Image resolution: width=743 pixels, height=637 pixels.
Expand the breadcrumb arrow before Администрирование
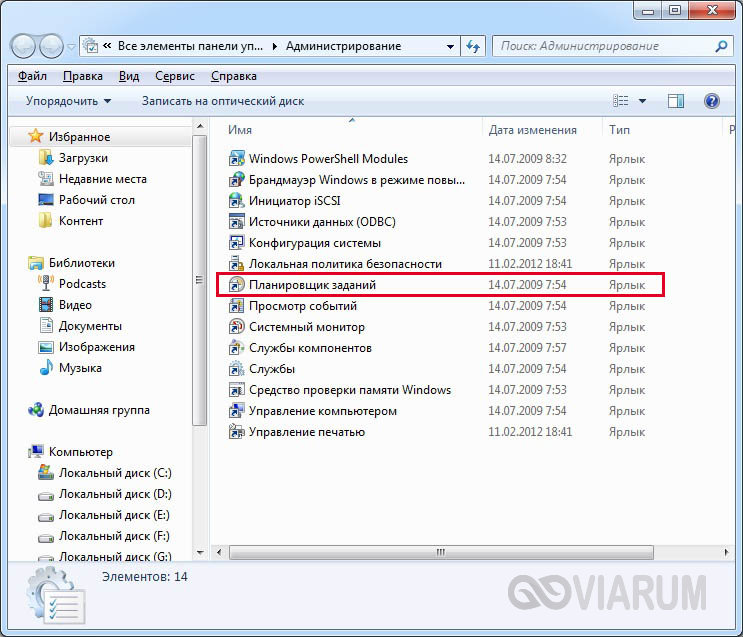(x=275, y=46)
